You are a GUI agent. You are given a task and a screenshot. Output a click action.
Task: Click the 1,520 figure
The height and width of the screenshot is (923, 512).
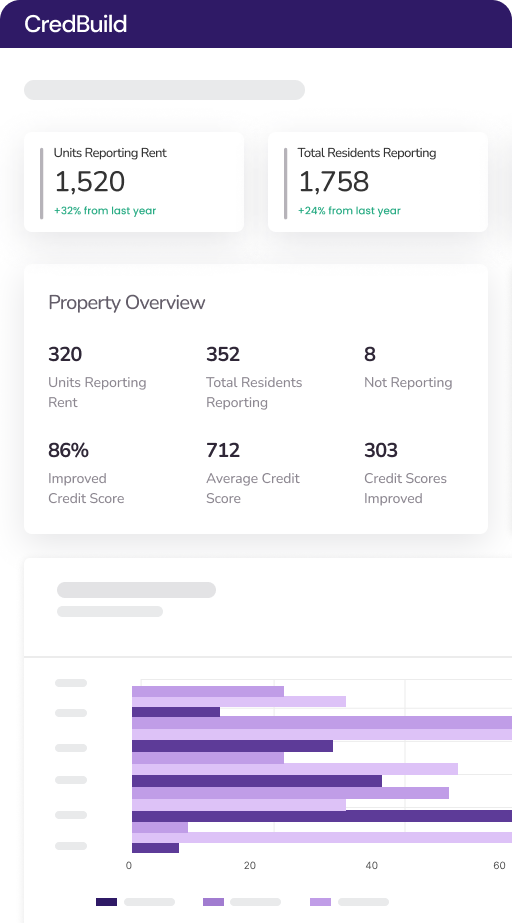coord(89,182)
